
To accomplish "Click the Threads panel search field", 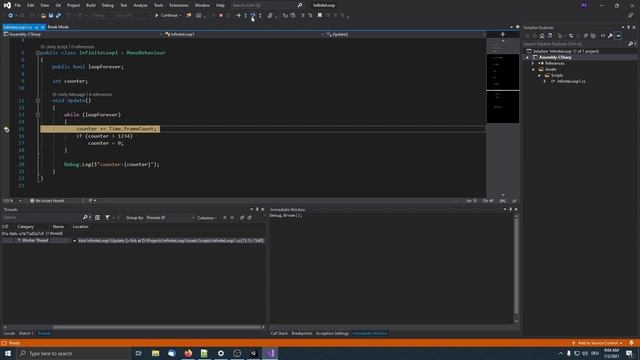I will pos(42,218).
